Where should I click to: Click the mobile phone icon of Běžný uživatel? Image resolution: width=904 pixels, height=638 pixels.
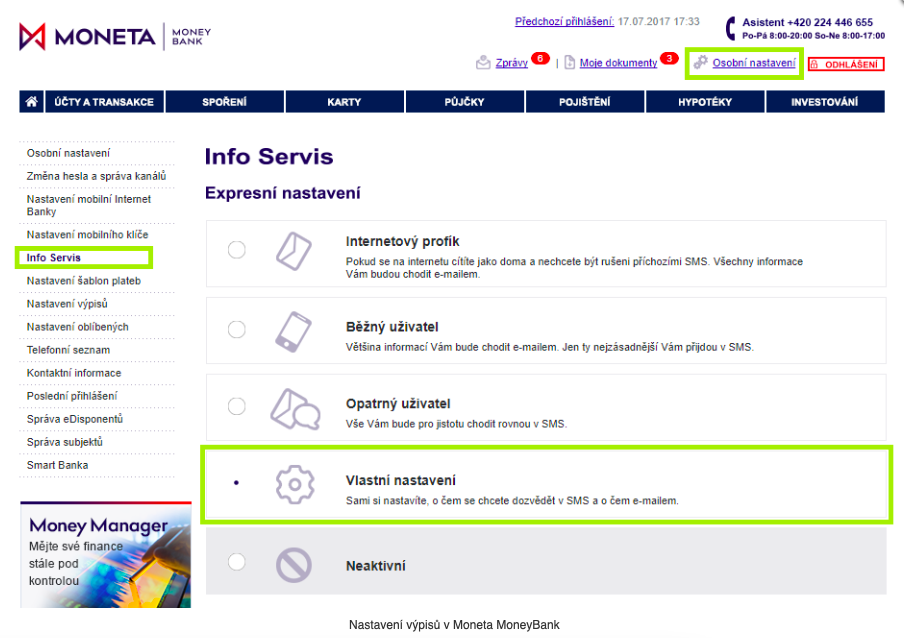click(293, 331)
